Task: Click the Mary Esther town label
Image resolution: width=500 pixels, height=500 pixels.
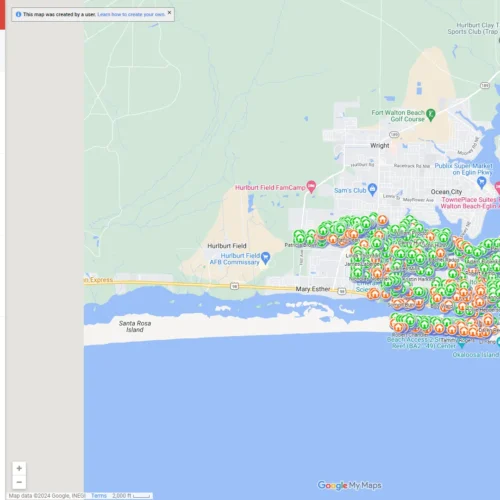Action: [x=313, y=289]
